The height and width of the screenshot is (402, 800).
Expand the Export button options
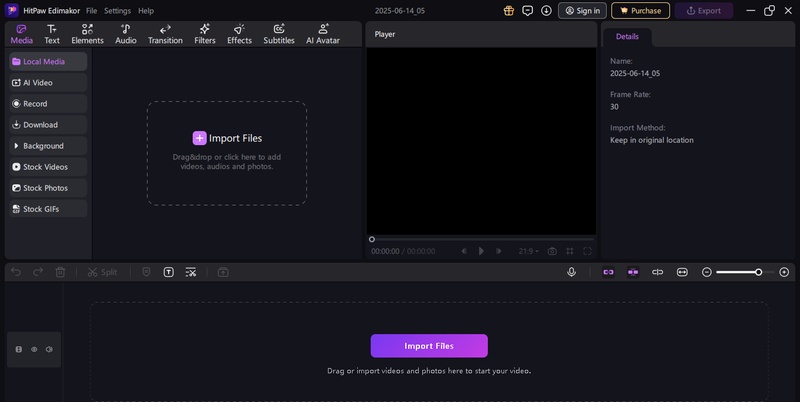(x=703, y=10)
